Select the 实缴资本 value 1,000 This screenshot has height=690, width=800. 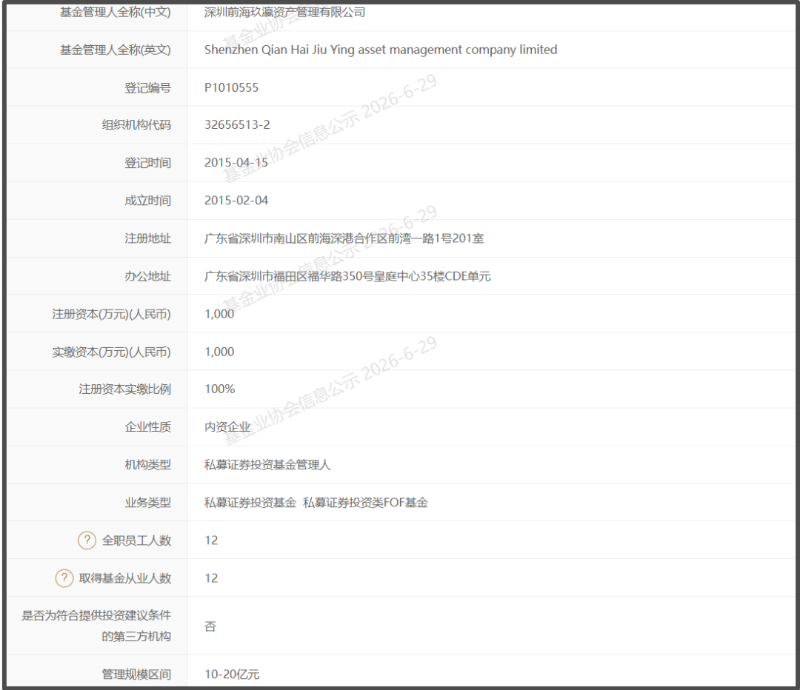click(219, 352)
